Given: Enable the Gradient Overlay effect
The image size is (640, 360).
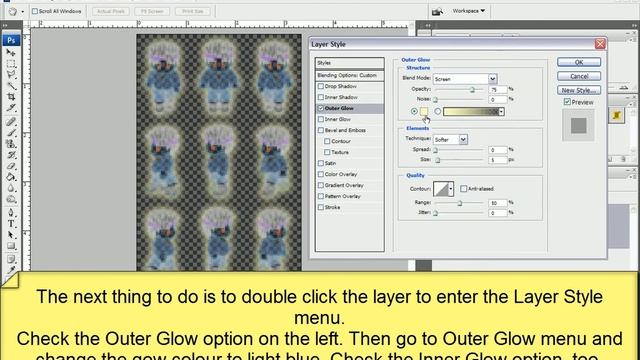Looking at the screenshot, I should (x=321, y=185).
